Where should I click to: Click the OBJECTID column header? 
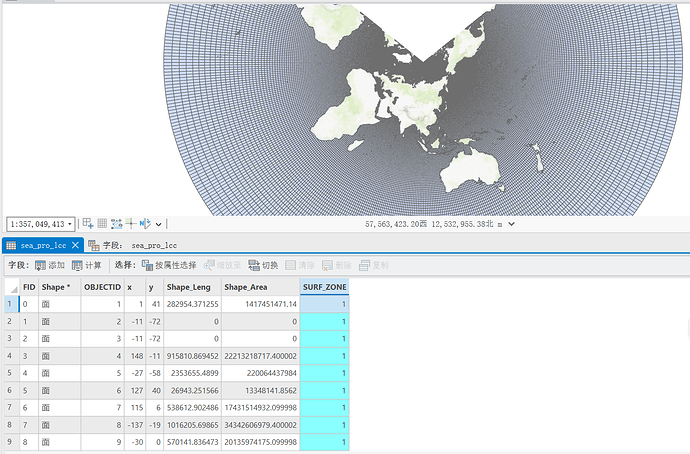tap(102, 287)
